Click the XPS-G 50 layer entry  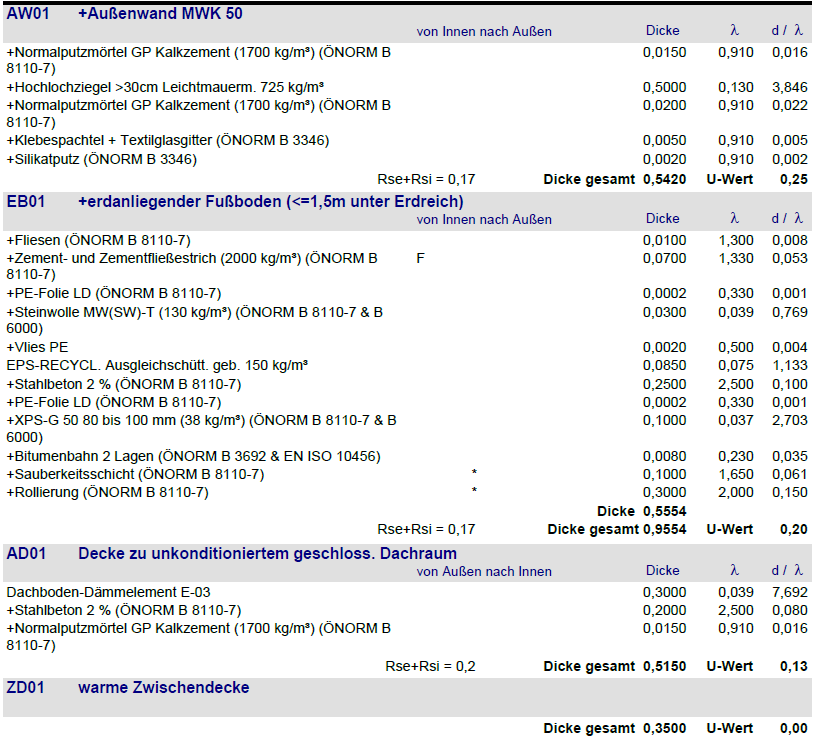pyautogui.click(x=200, y=421)
